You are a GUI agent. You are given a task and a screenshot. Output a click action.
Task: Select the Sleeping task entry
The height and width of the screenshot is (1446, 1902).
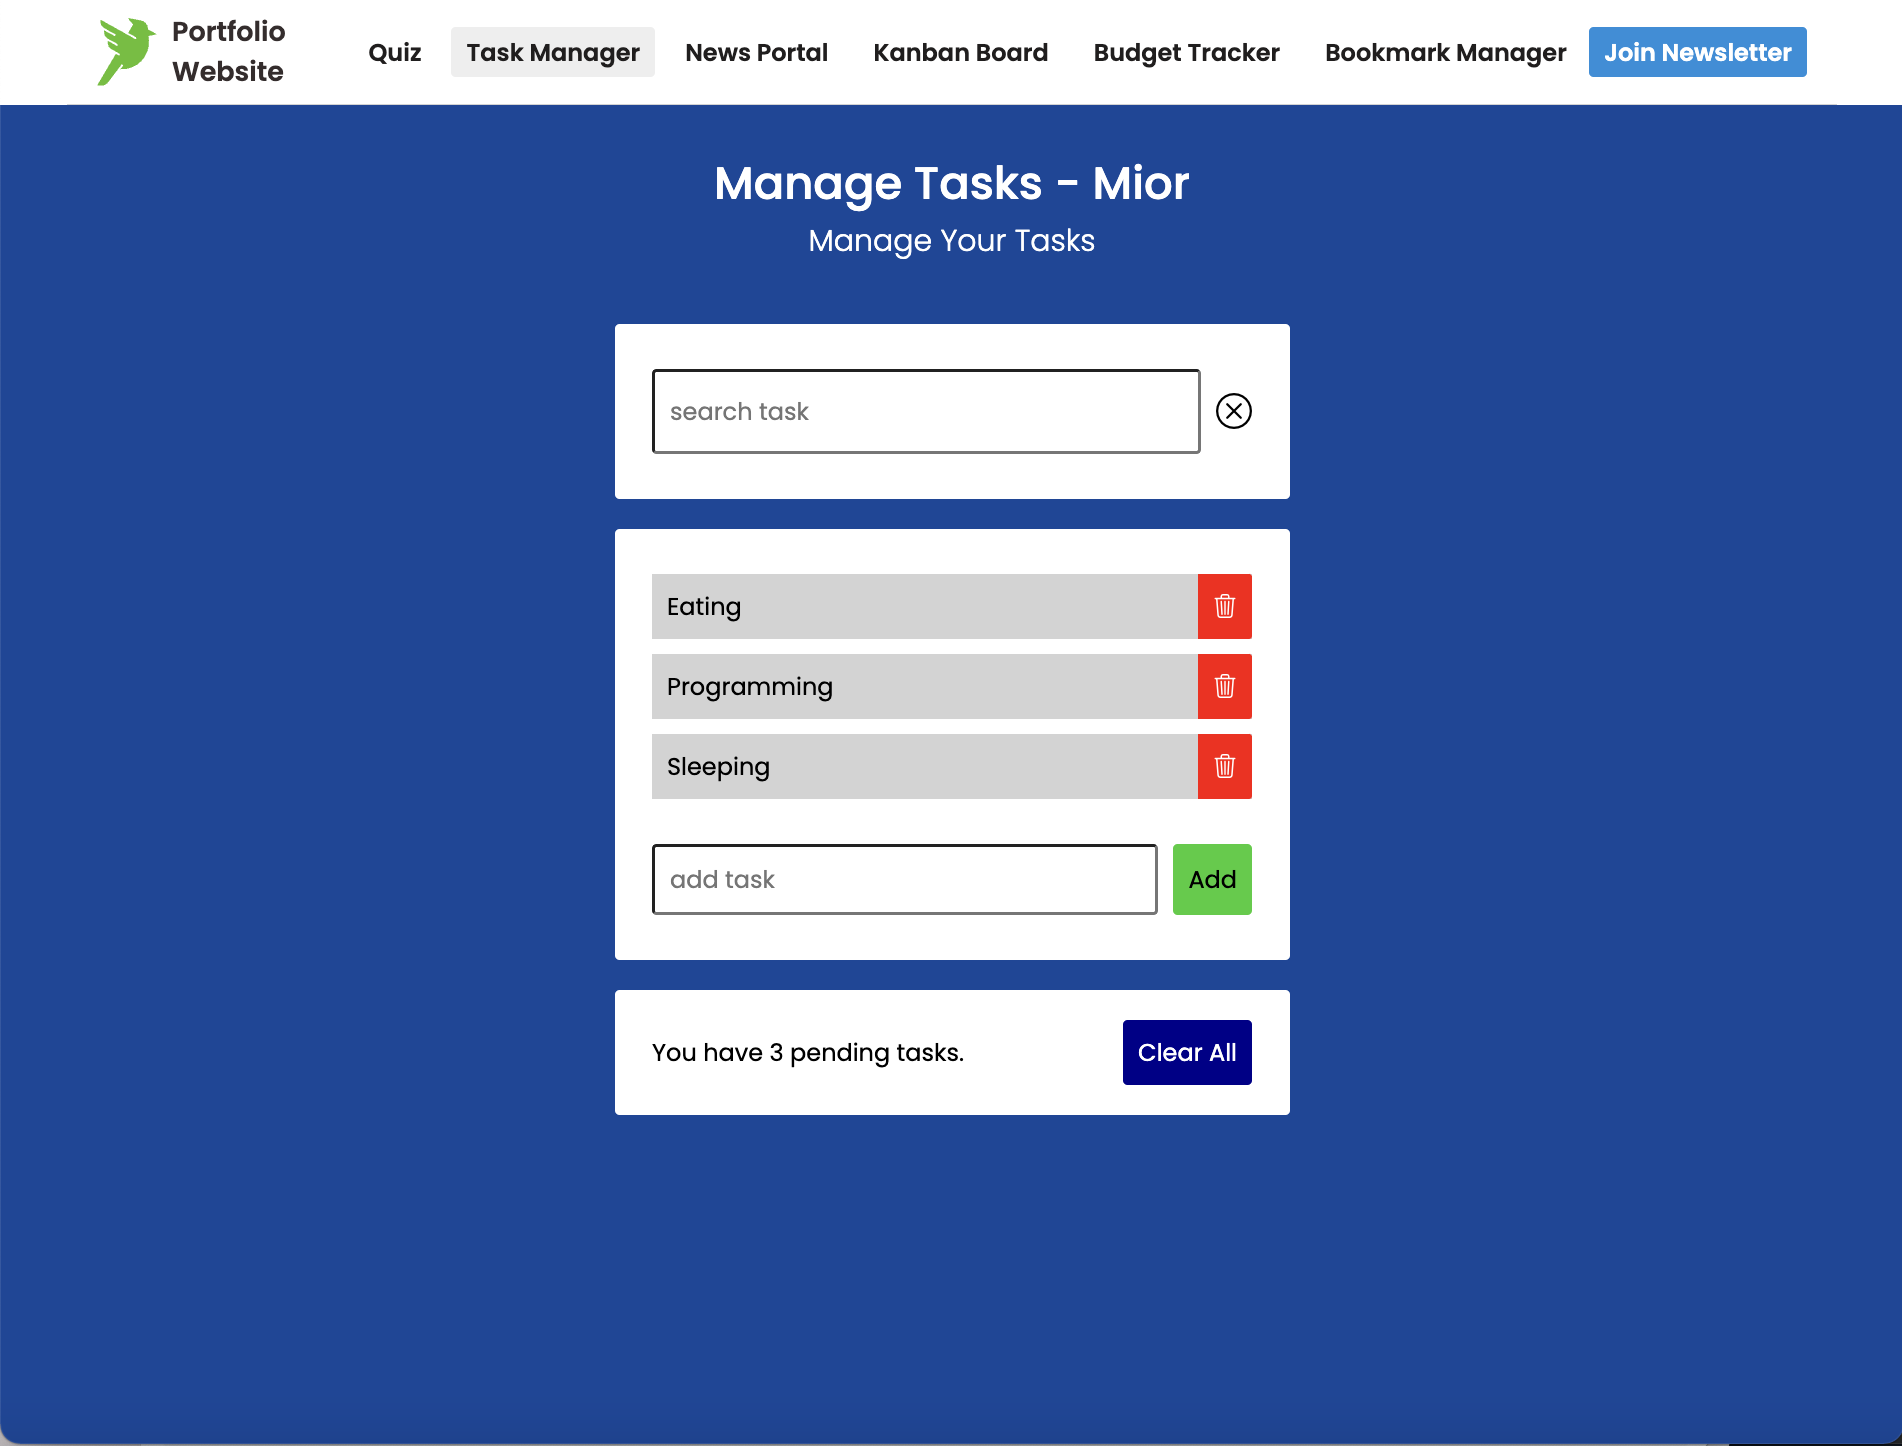pos(923,766)
